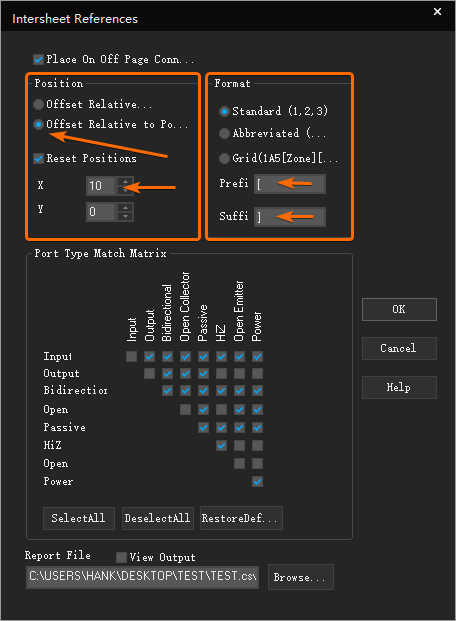Toggle Place On Off Page Connector checkbox
Viewport: 456px width, 621px height.
pos(38,60)
